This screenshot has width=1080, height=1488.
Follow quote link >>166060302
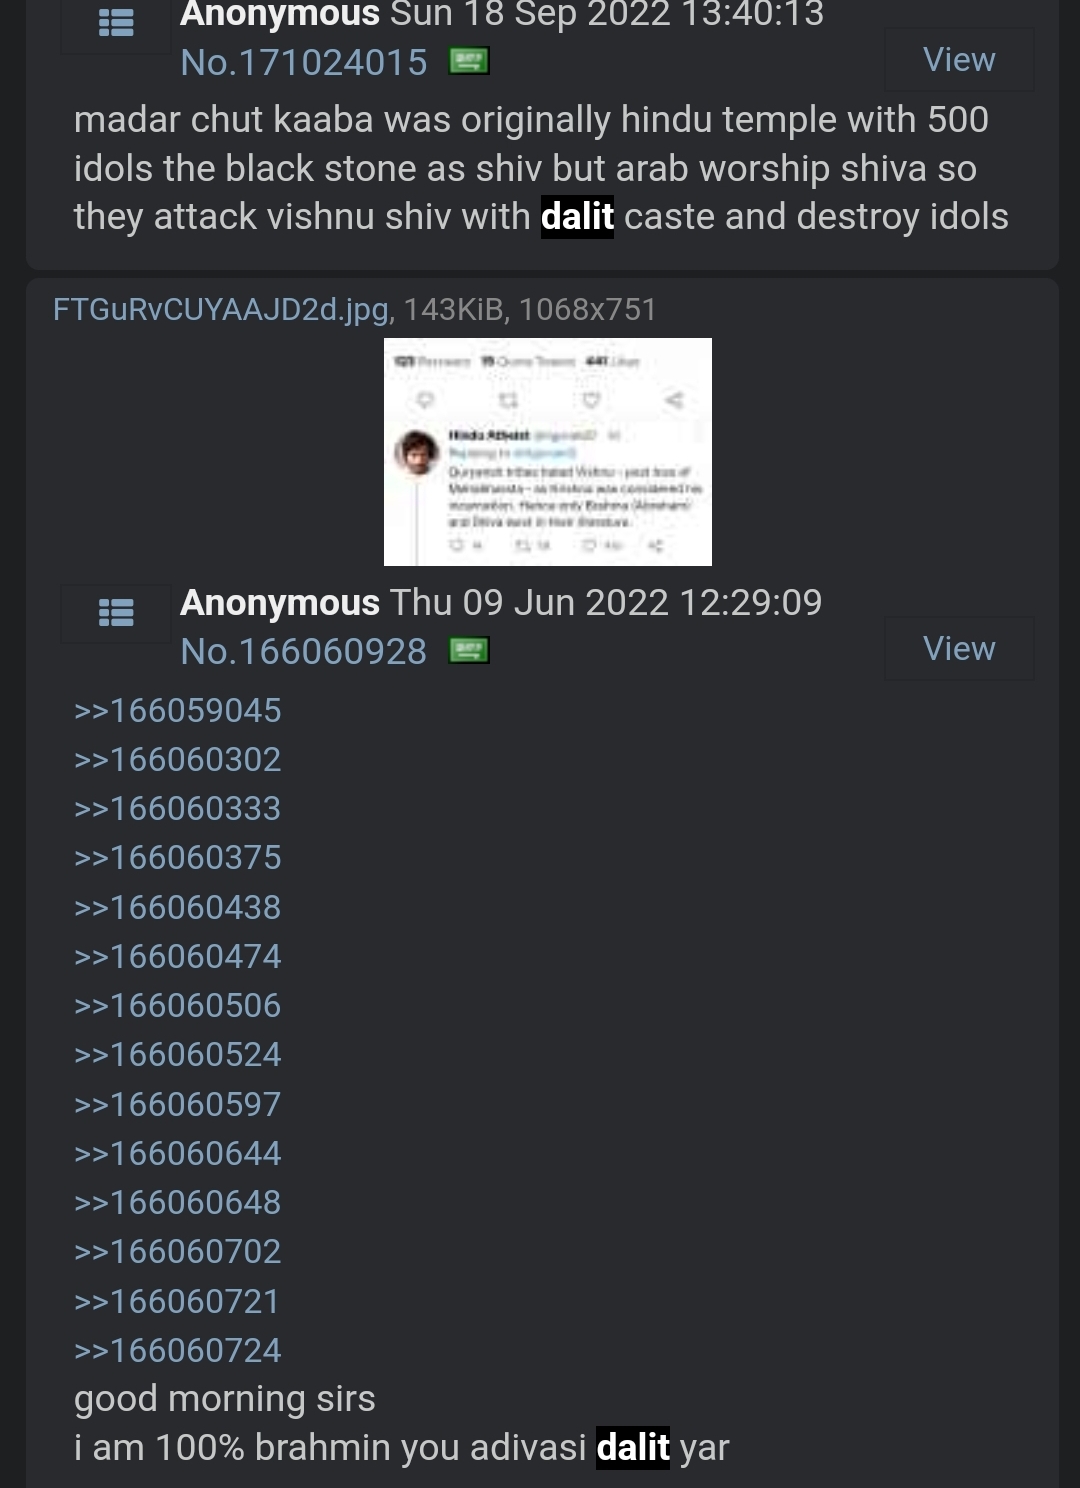point(178,760)
